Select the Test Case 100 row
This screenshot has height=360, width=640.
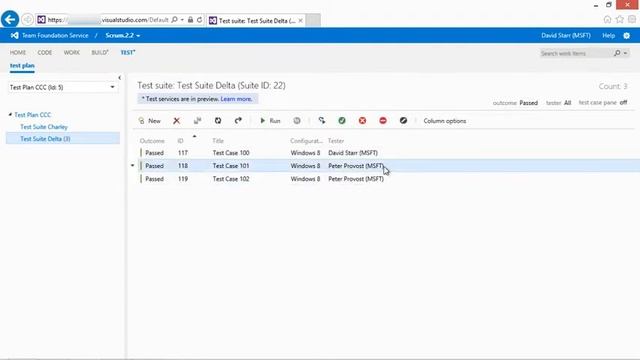point(386,153)
